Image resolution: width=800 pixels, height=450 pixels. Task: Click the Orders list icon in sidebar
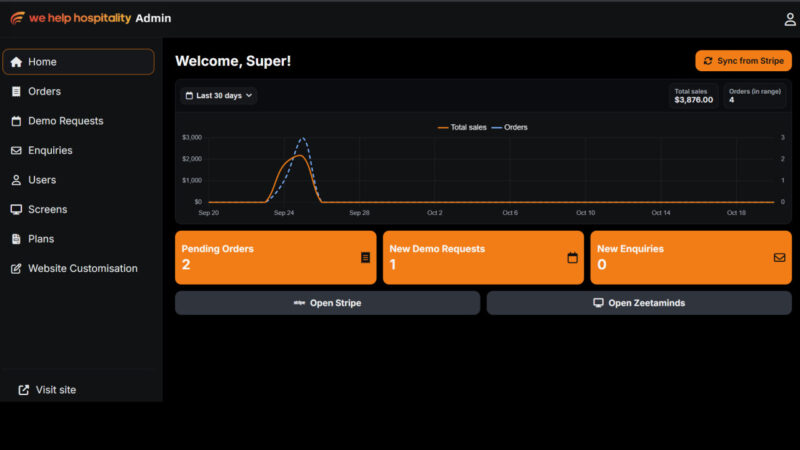(x=16, y=92)
